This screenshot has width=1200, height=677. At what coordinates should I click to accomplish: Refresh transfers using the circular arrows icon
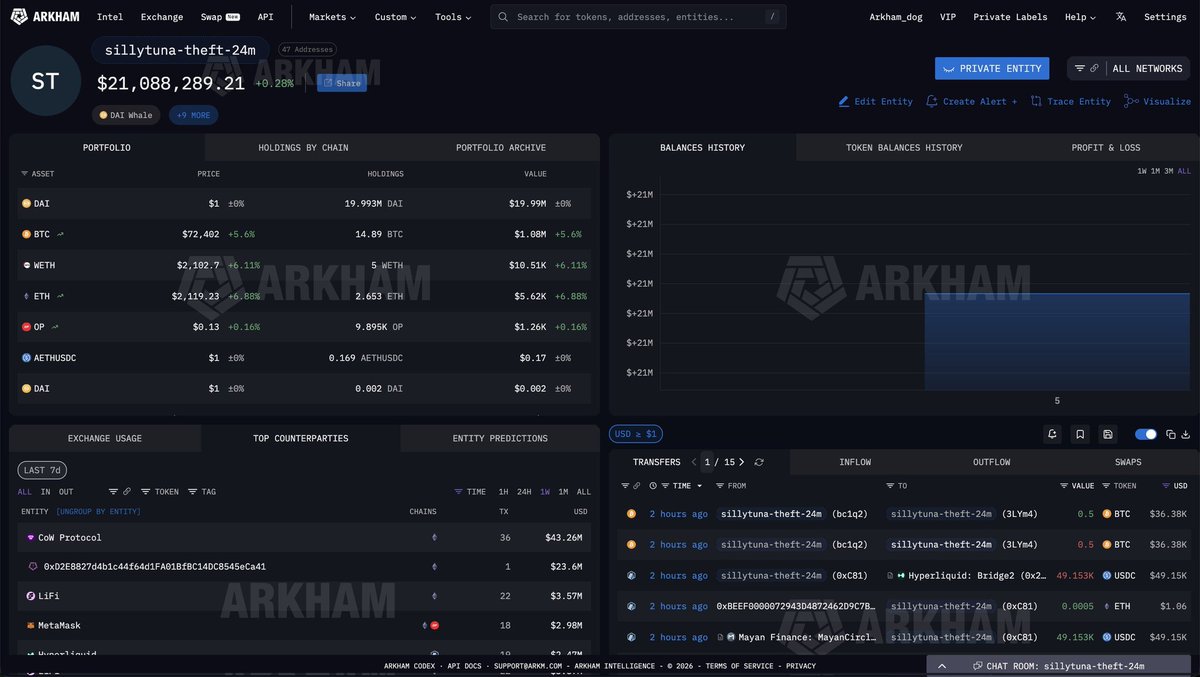pyautogui.click(x=759, y=462)
